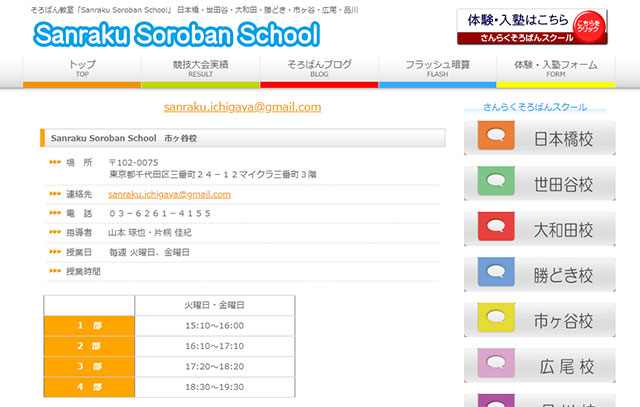Click the 4部 orange table cell
Screen dimensions: 640x407
(x=89, y=387)
